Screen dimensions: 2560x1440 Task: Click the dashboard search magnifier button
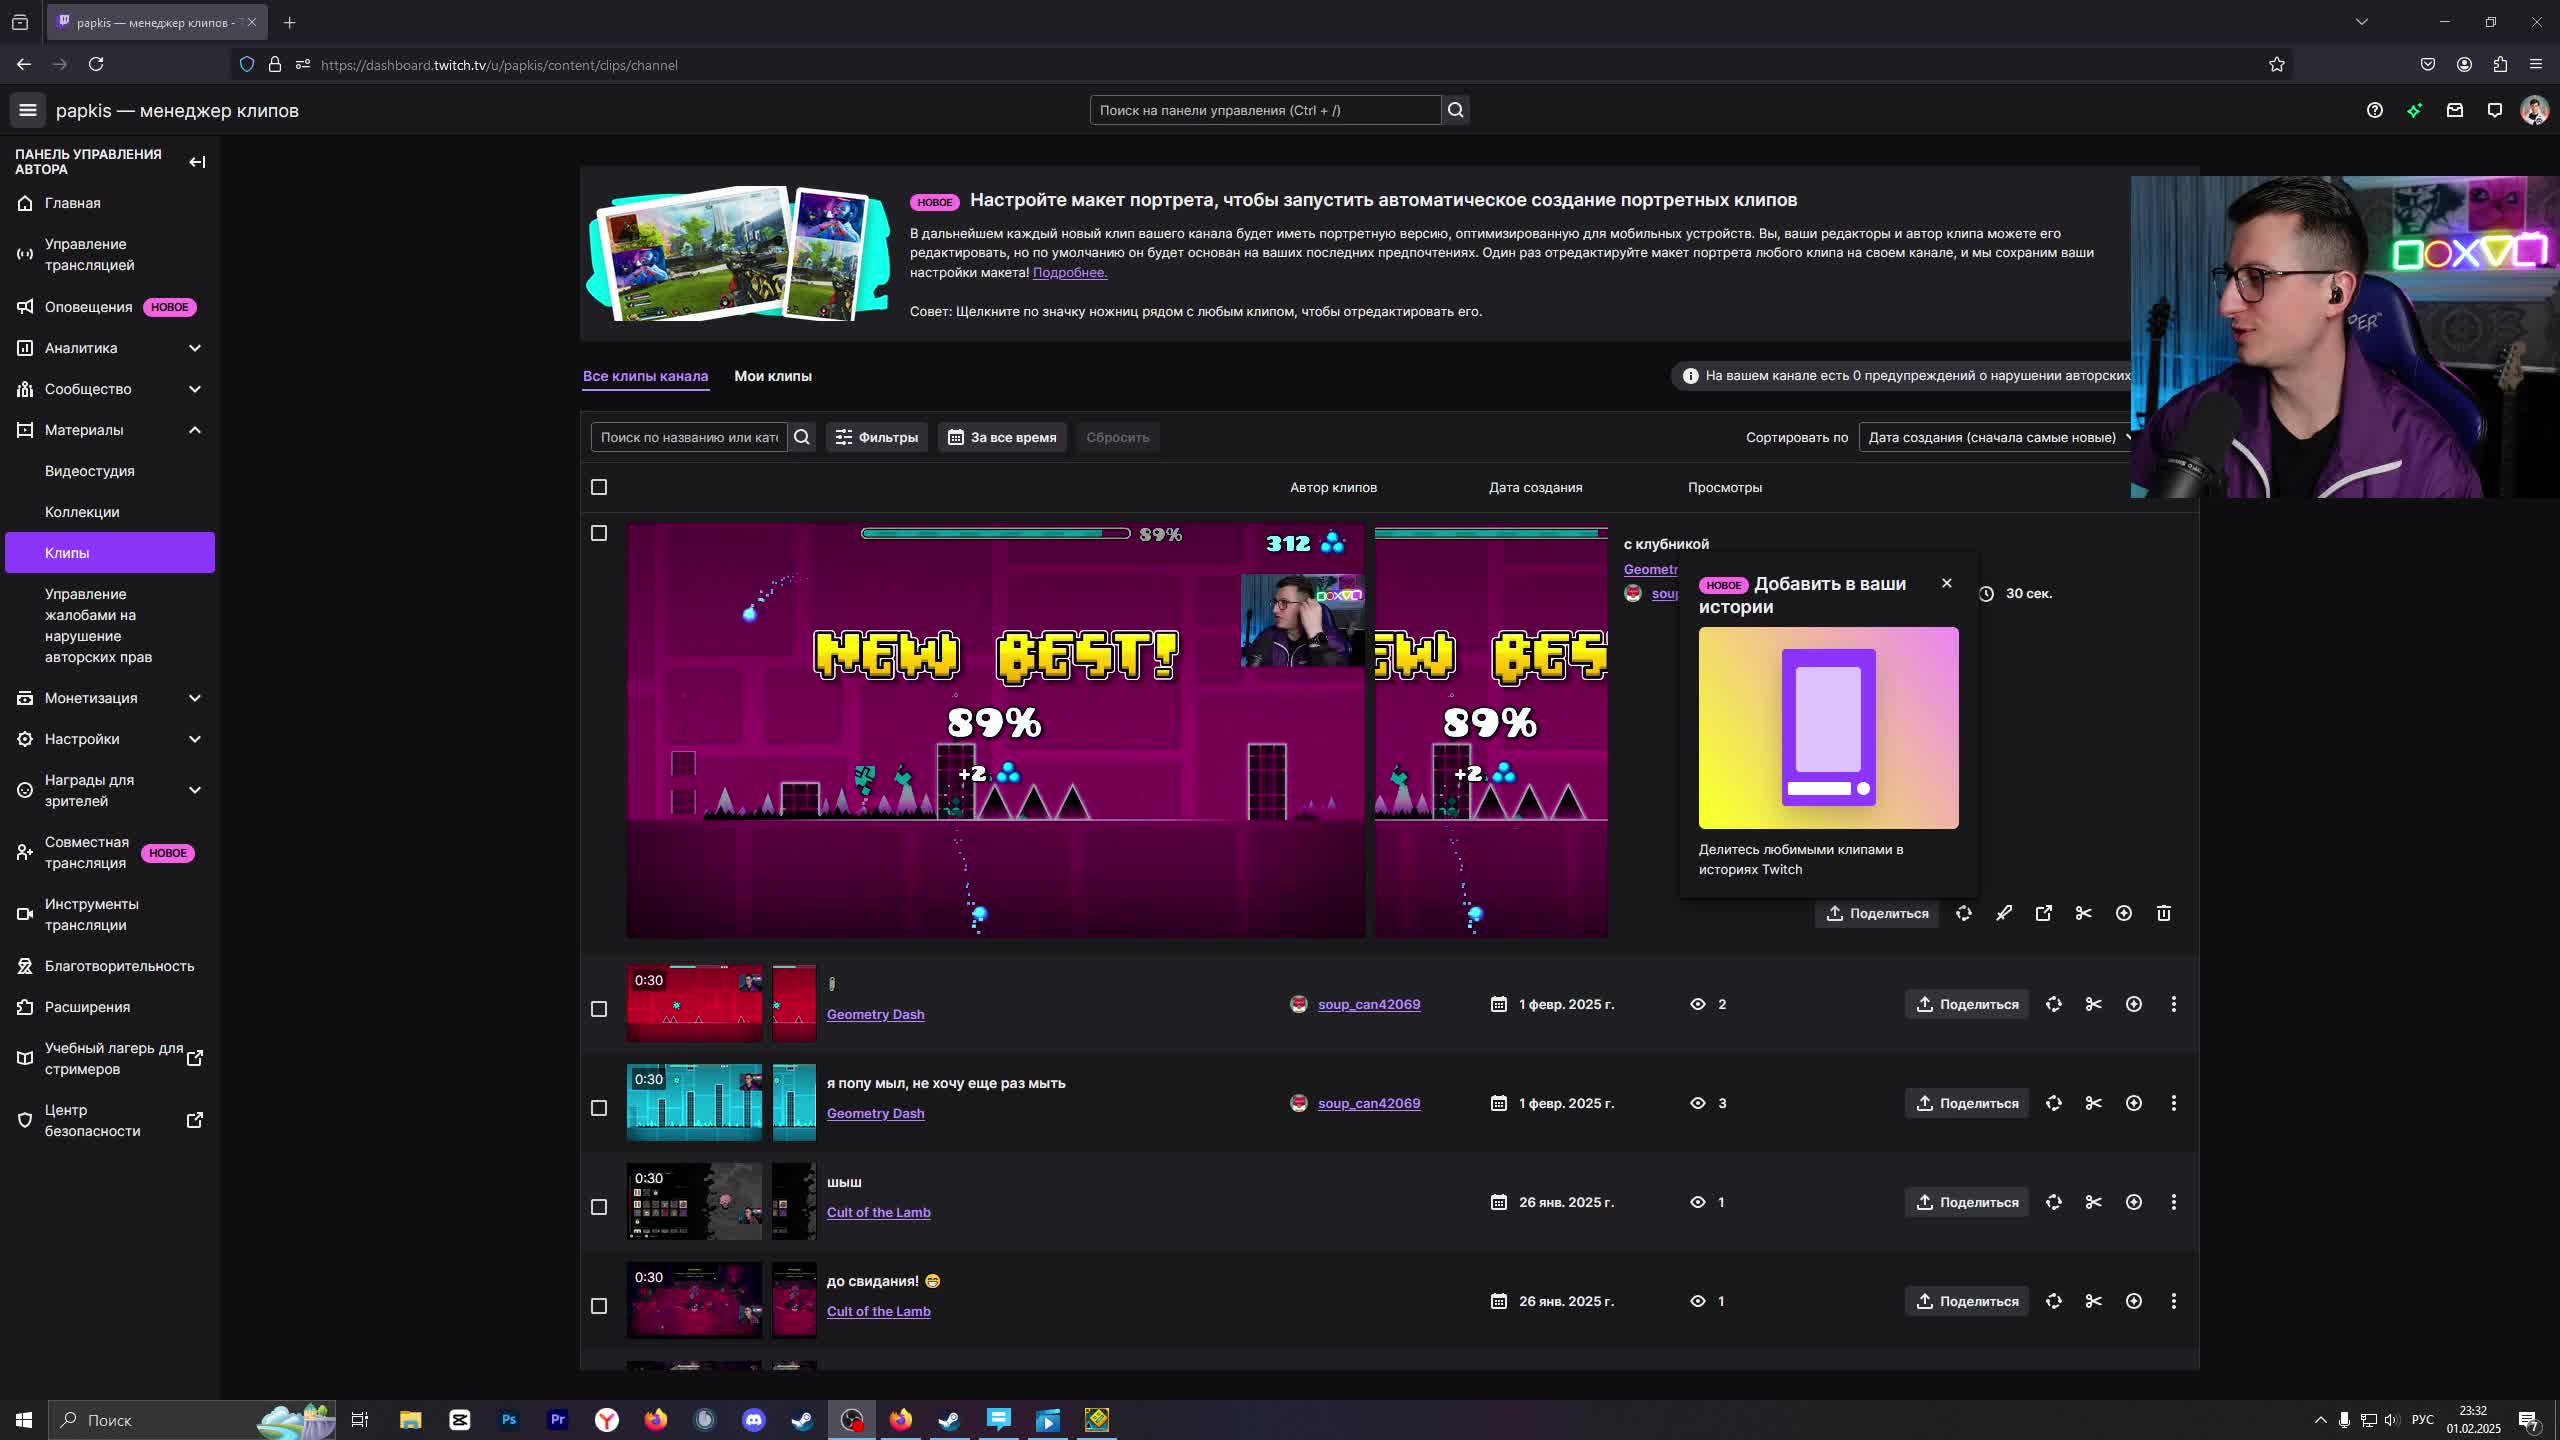[x=1456, y=110]
